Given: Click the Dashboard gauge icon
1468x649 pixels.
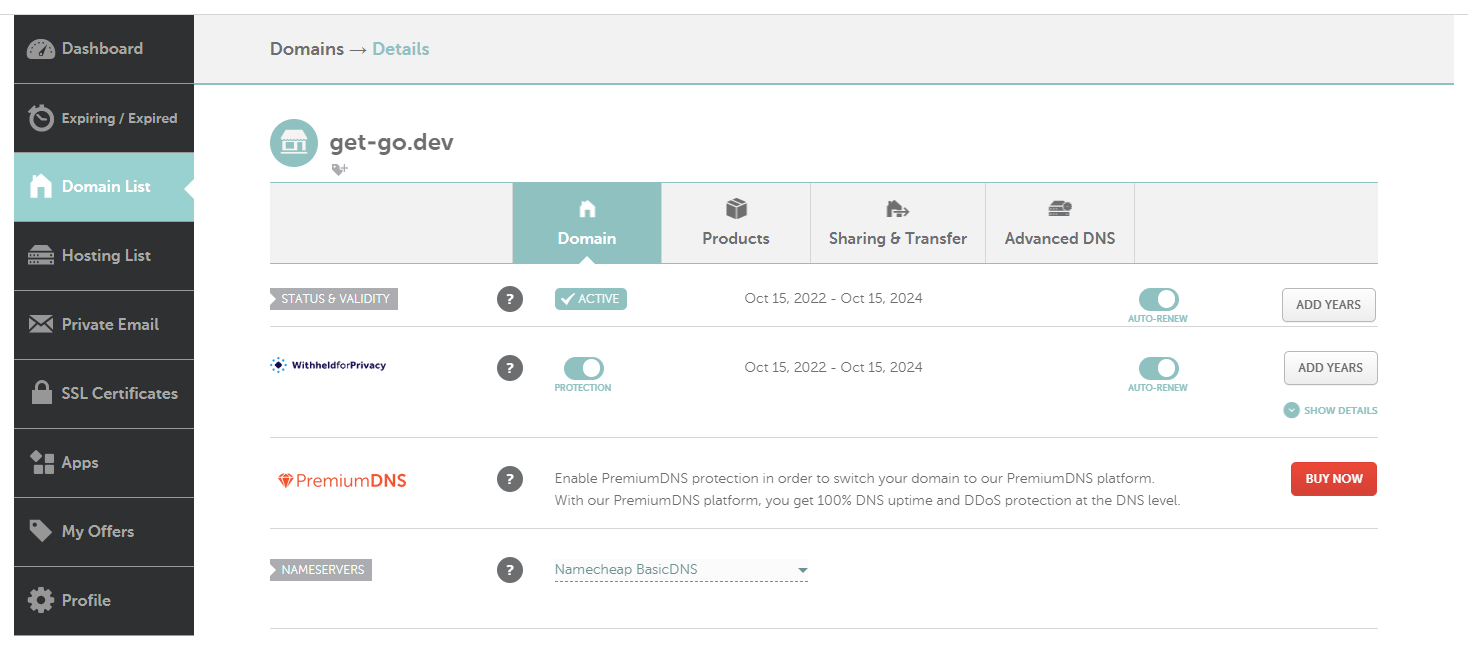Looking at the screenshot, I should (x=41, y=49).
